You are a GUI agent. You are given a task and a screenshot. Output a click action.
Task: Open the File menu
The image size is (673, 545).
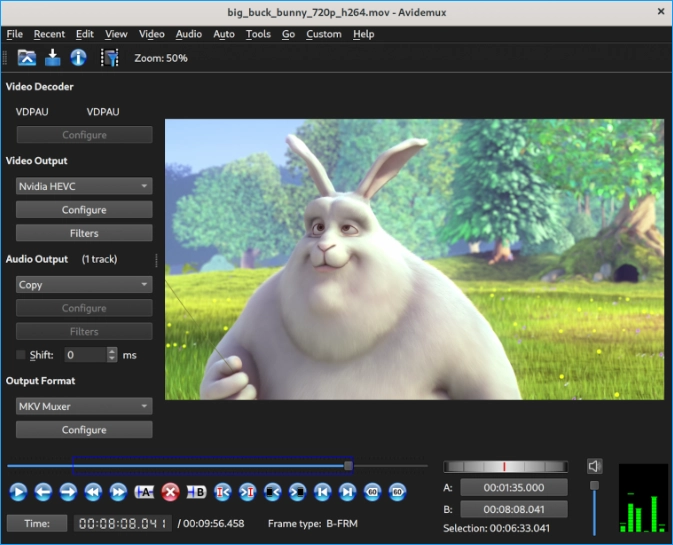pos(15,34)
